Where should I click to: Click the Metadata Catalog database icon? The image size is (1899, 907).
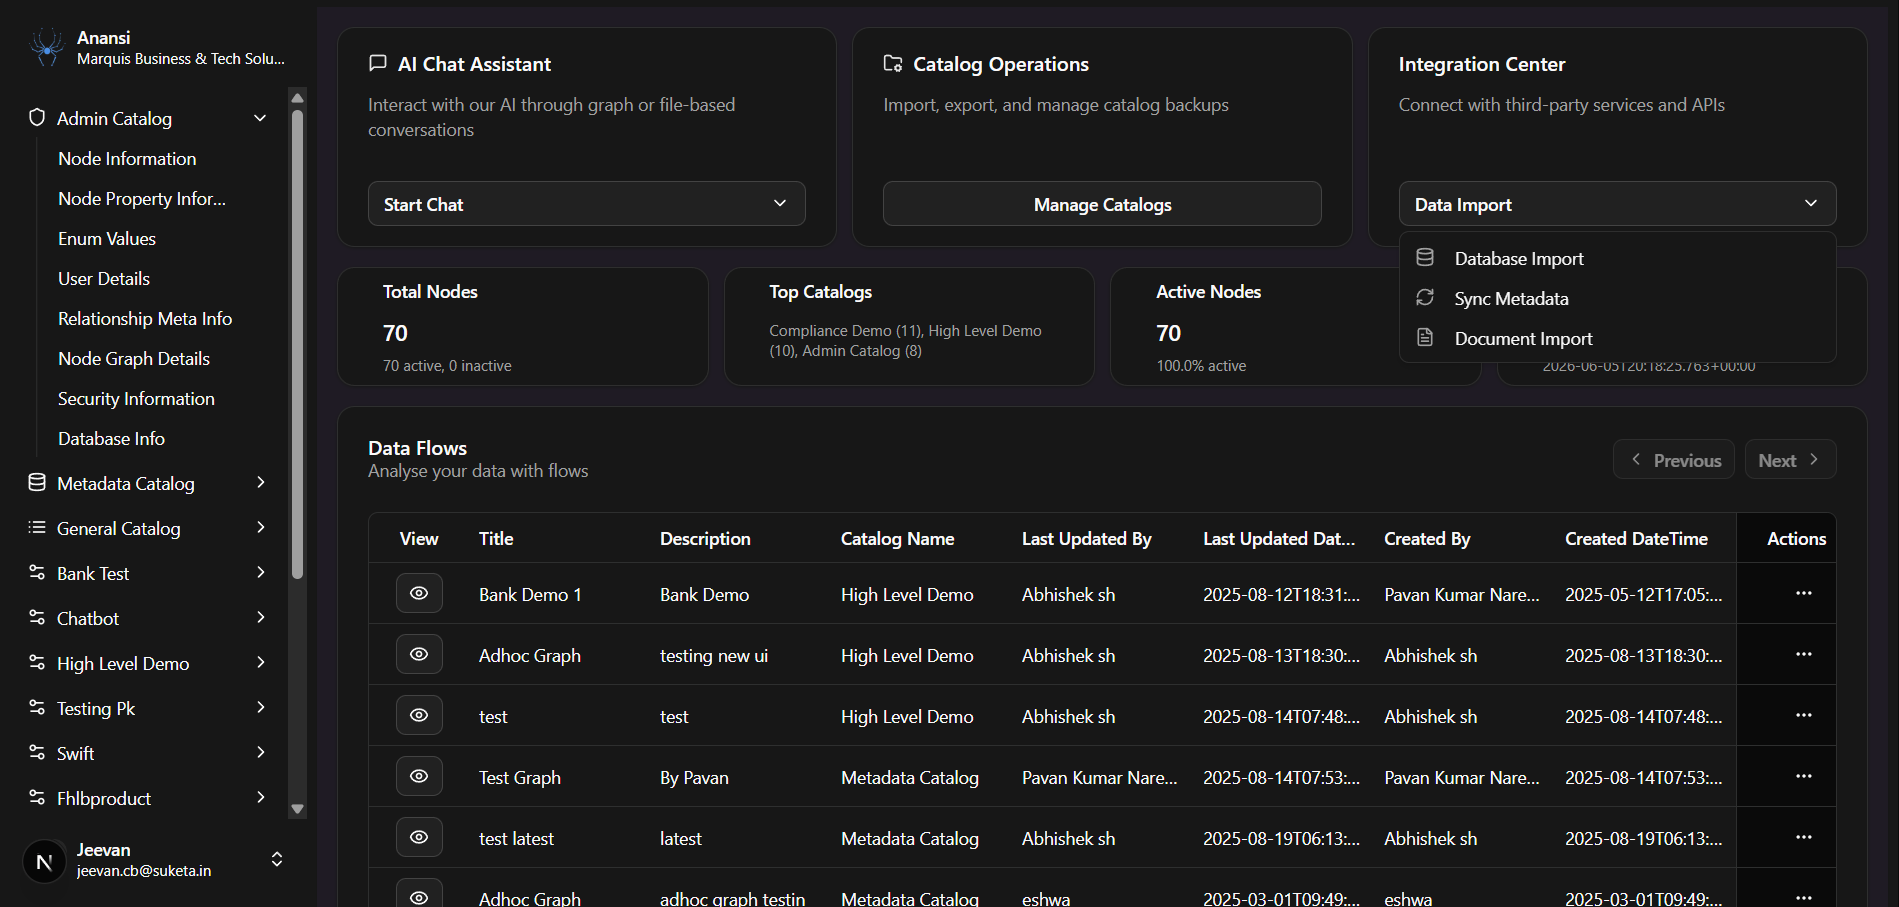point(37,483)
